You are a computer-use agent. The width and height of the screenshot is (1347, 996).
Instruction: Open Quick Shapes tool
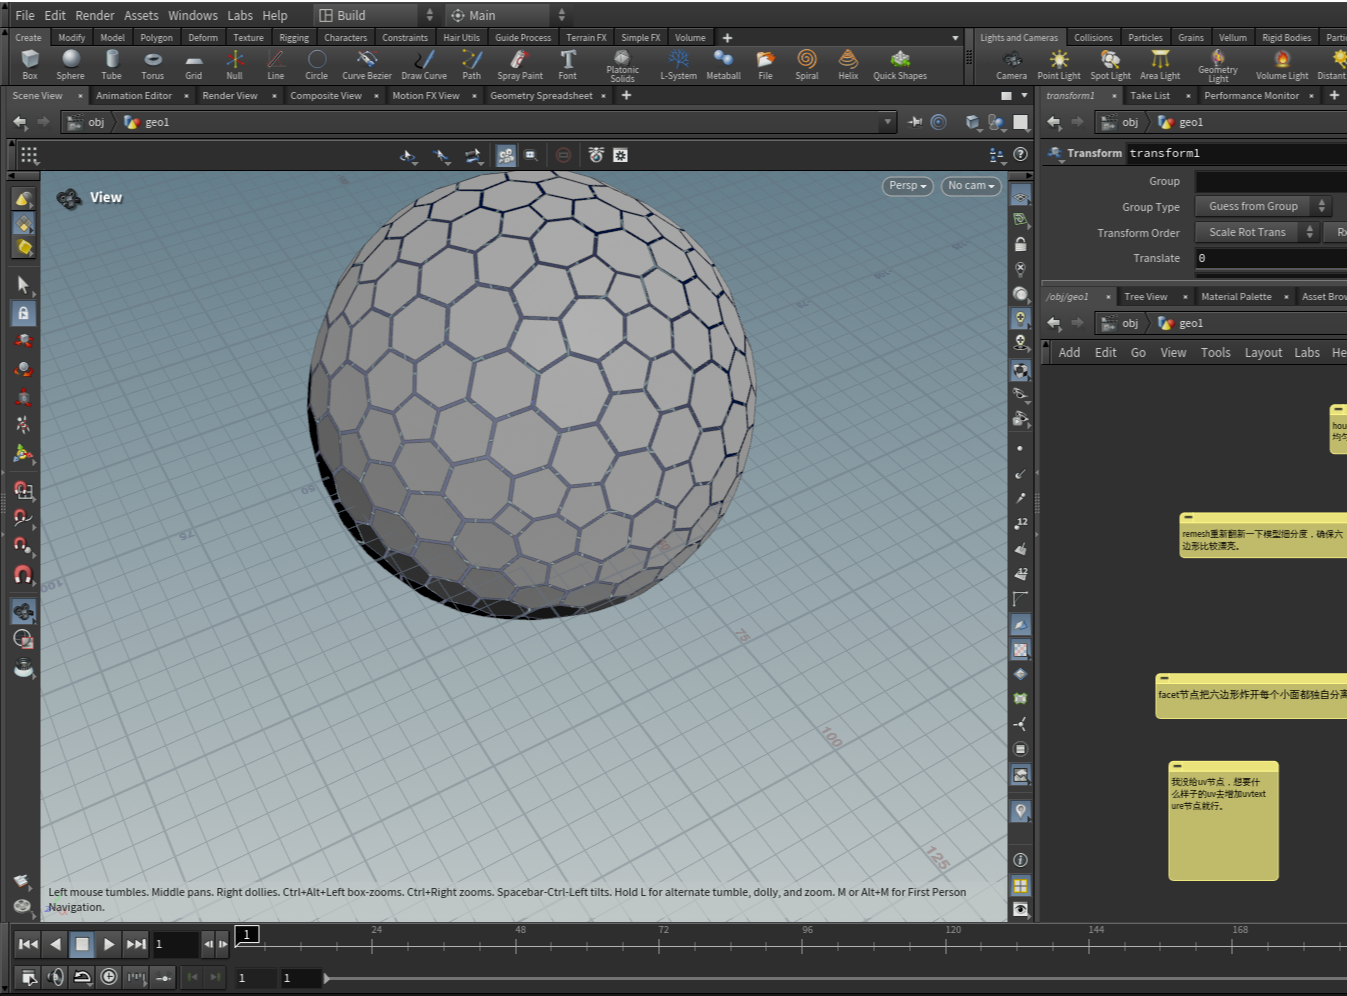click(900, 65)
